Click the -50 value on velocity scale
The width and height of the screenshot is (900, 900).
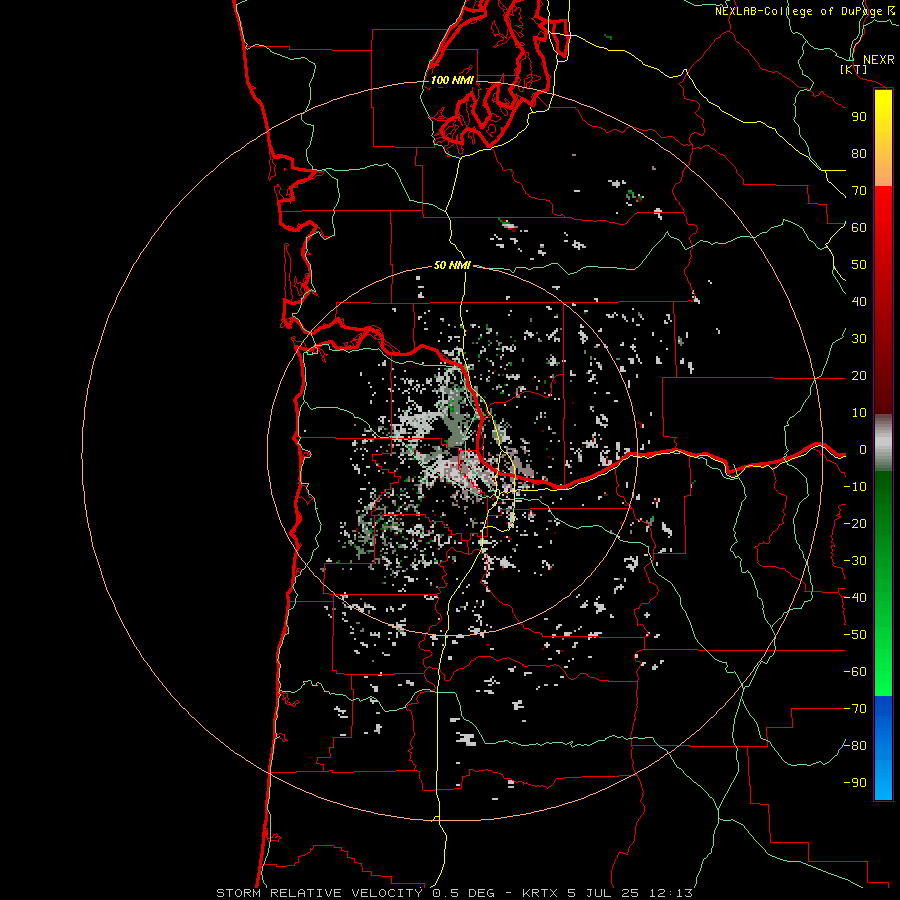coord(855,635)
